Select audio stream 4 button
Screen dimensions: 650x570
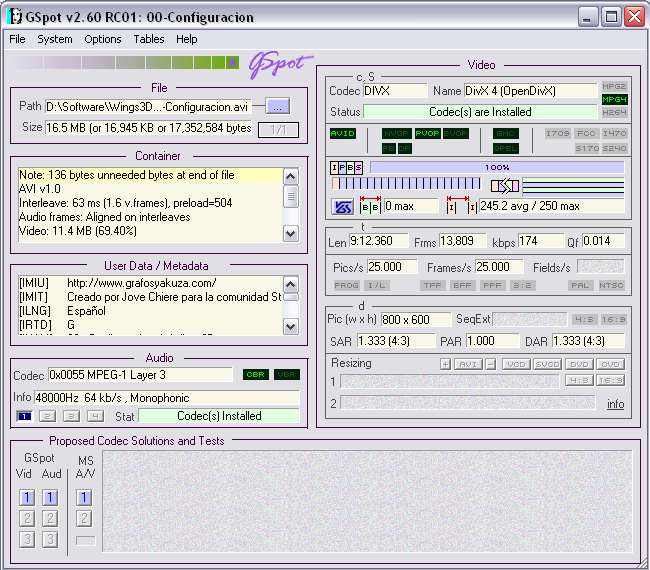pos(95,416)
